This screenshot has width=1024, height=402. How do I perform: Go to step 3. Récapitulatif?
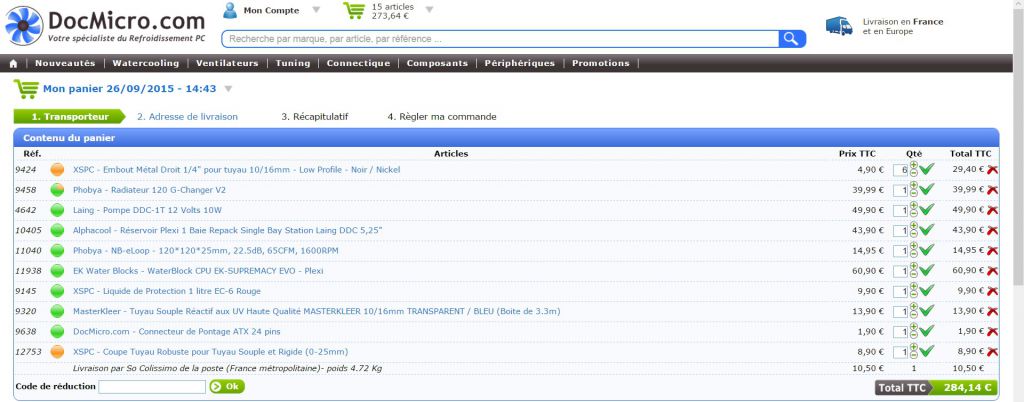[x=315, y=117]
